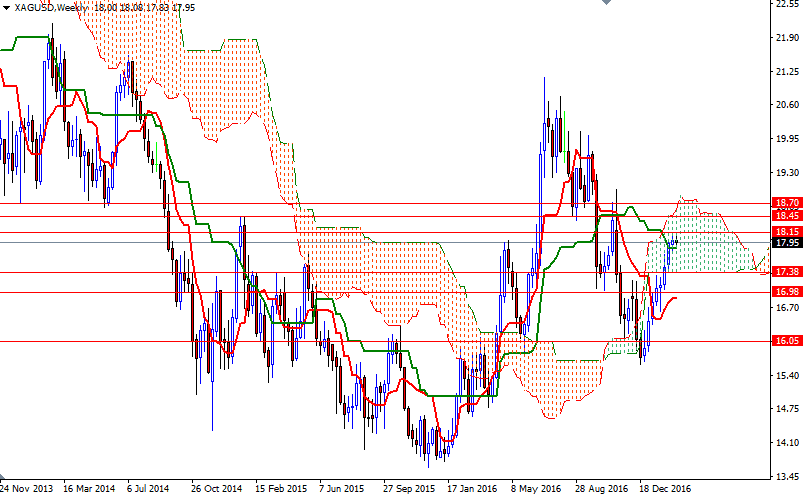Click the 8 May 2016 date label

[536, 488]
